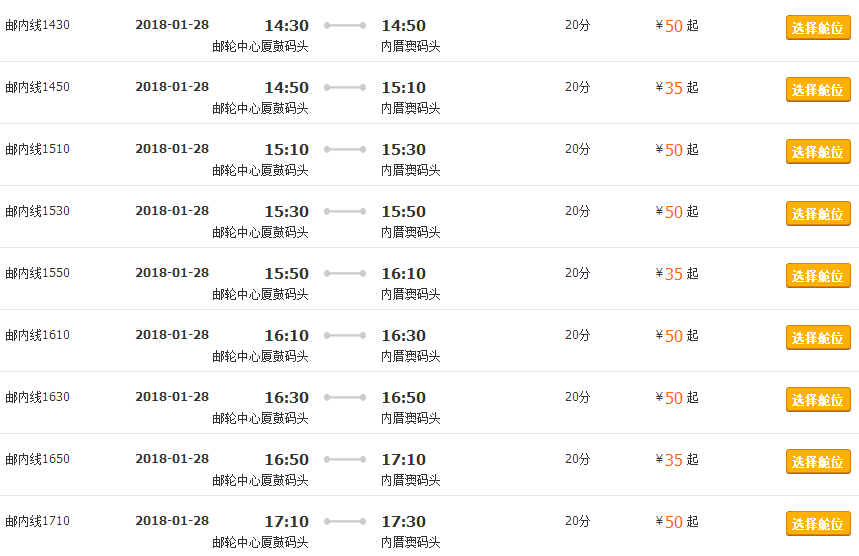The image size is (859, 556).
Task: Select cabin for the 17:10 departure
Action: click(x=818, y=523)
